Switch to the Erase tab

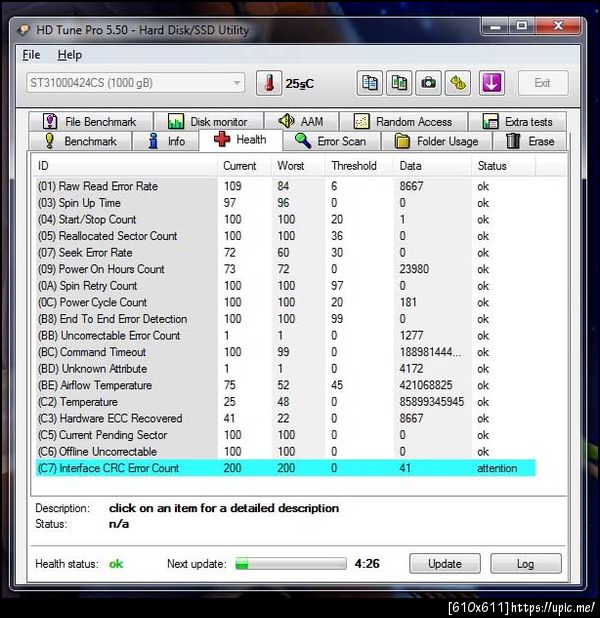pos(530,141)
